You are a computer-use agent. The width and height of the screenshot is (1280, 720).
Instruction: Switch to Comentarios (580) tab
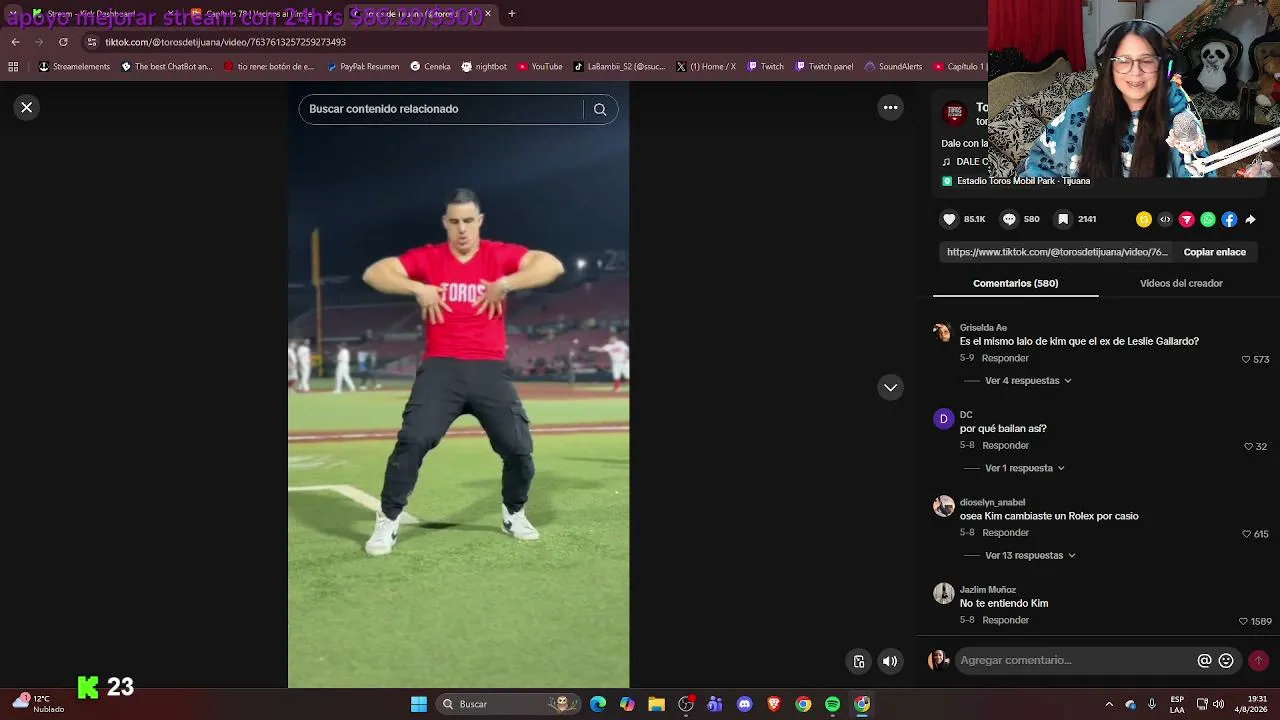tap(1015, 283)
